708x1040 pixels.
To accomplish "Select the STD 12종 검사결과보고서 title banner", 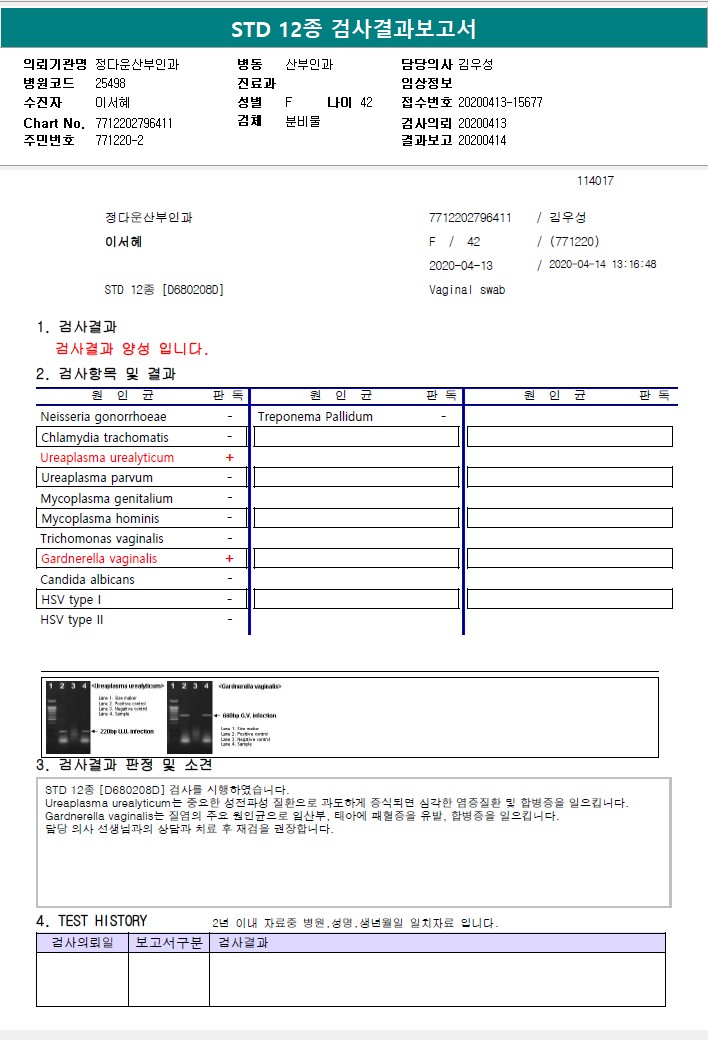I will pyautogui.click(x=354, y=29).
